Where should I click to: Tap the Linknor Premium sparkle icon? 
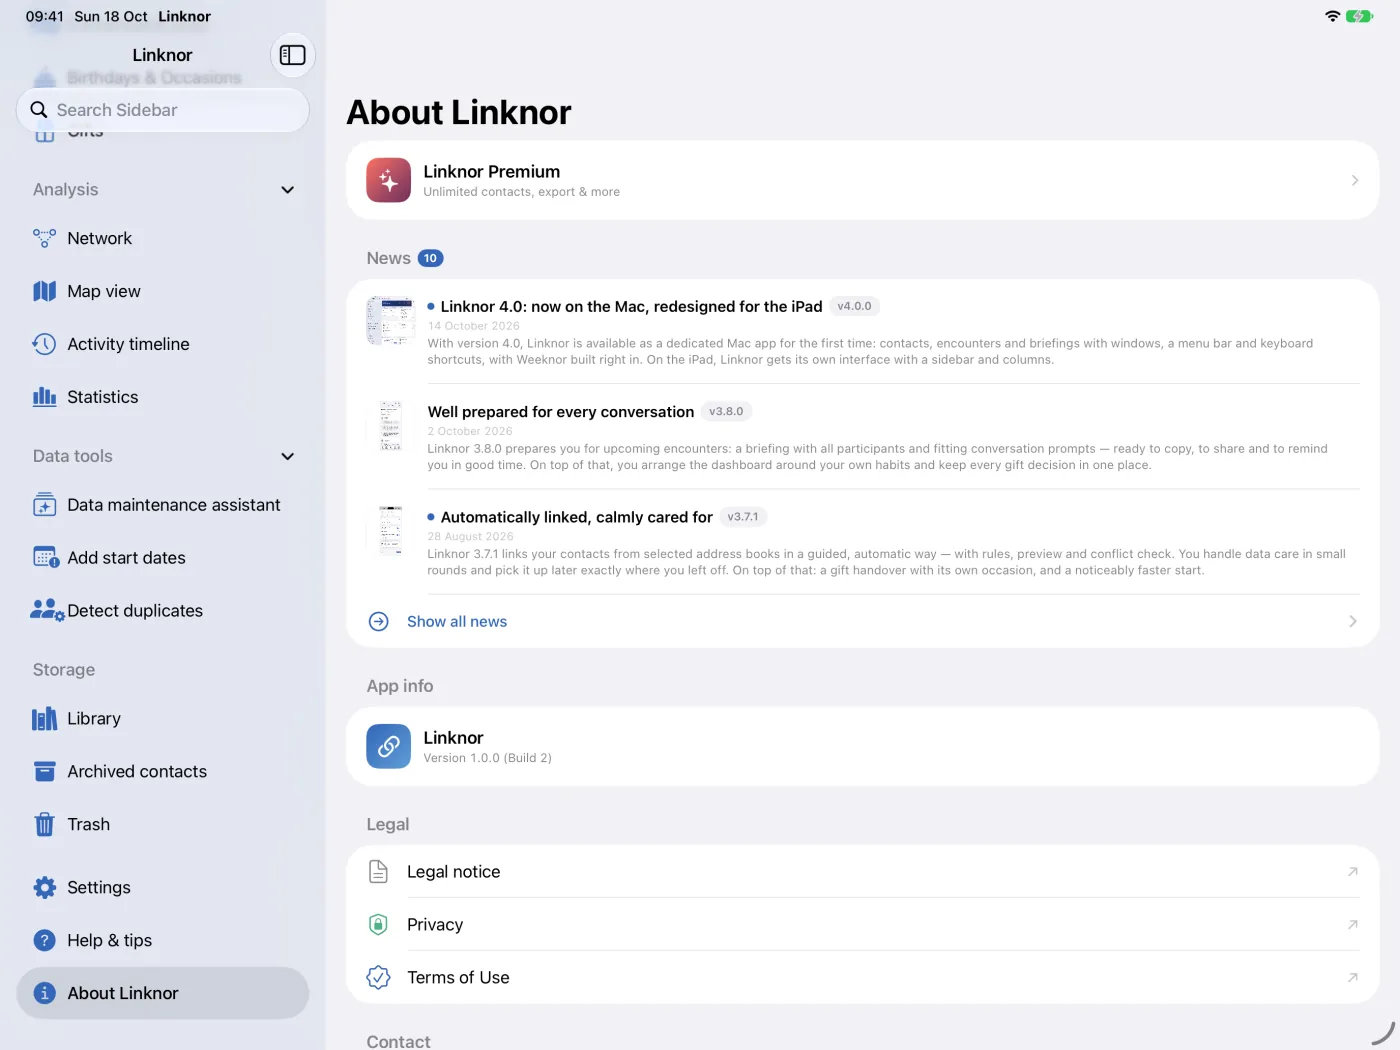tap(388, 180)
